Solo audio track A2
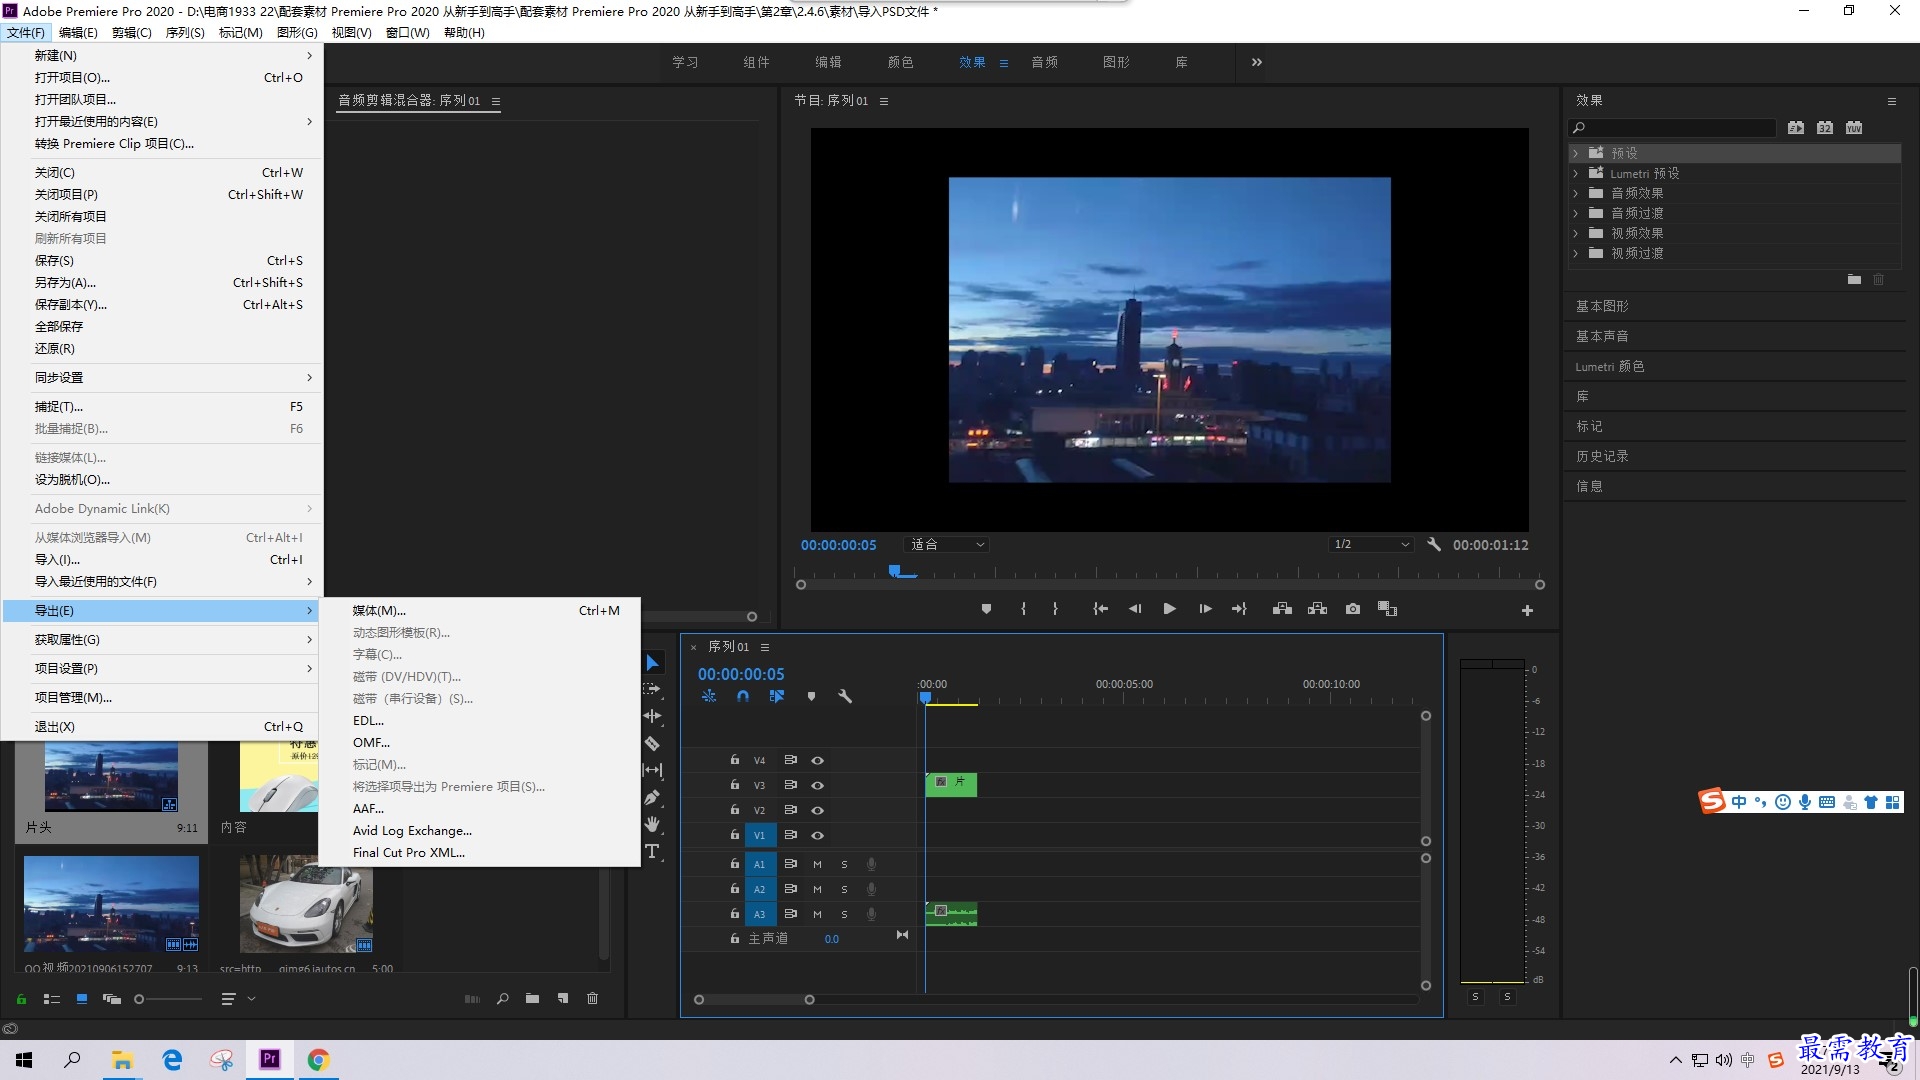The width and height of the screenshot is (1920, 1080). click(x=844, y=889)
